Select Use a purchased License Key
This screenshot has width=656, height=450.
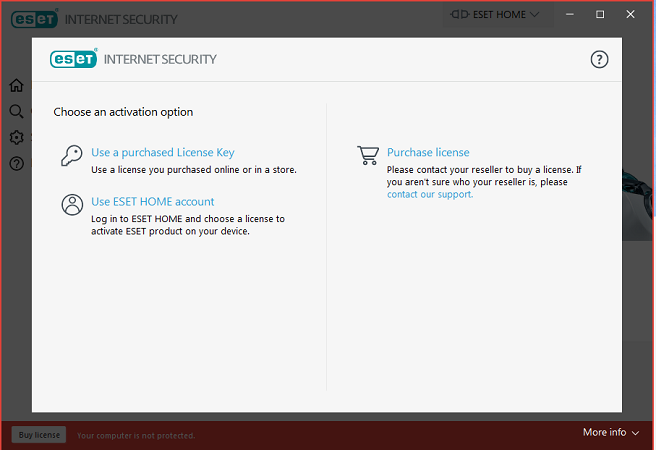click(x=163, y=153)
